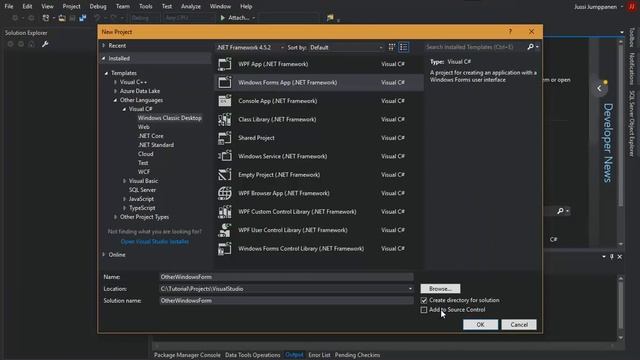Expand the Recent section
640x360 pixels.
click(104, 46)
